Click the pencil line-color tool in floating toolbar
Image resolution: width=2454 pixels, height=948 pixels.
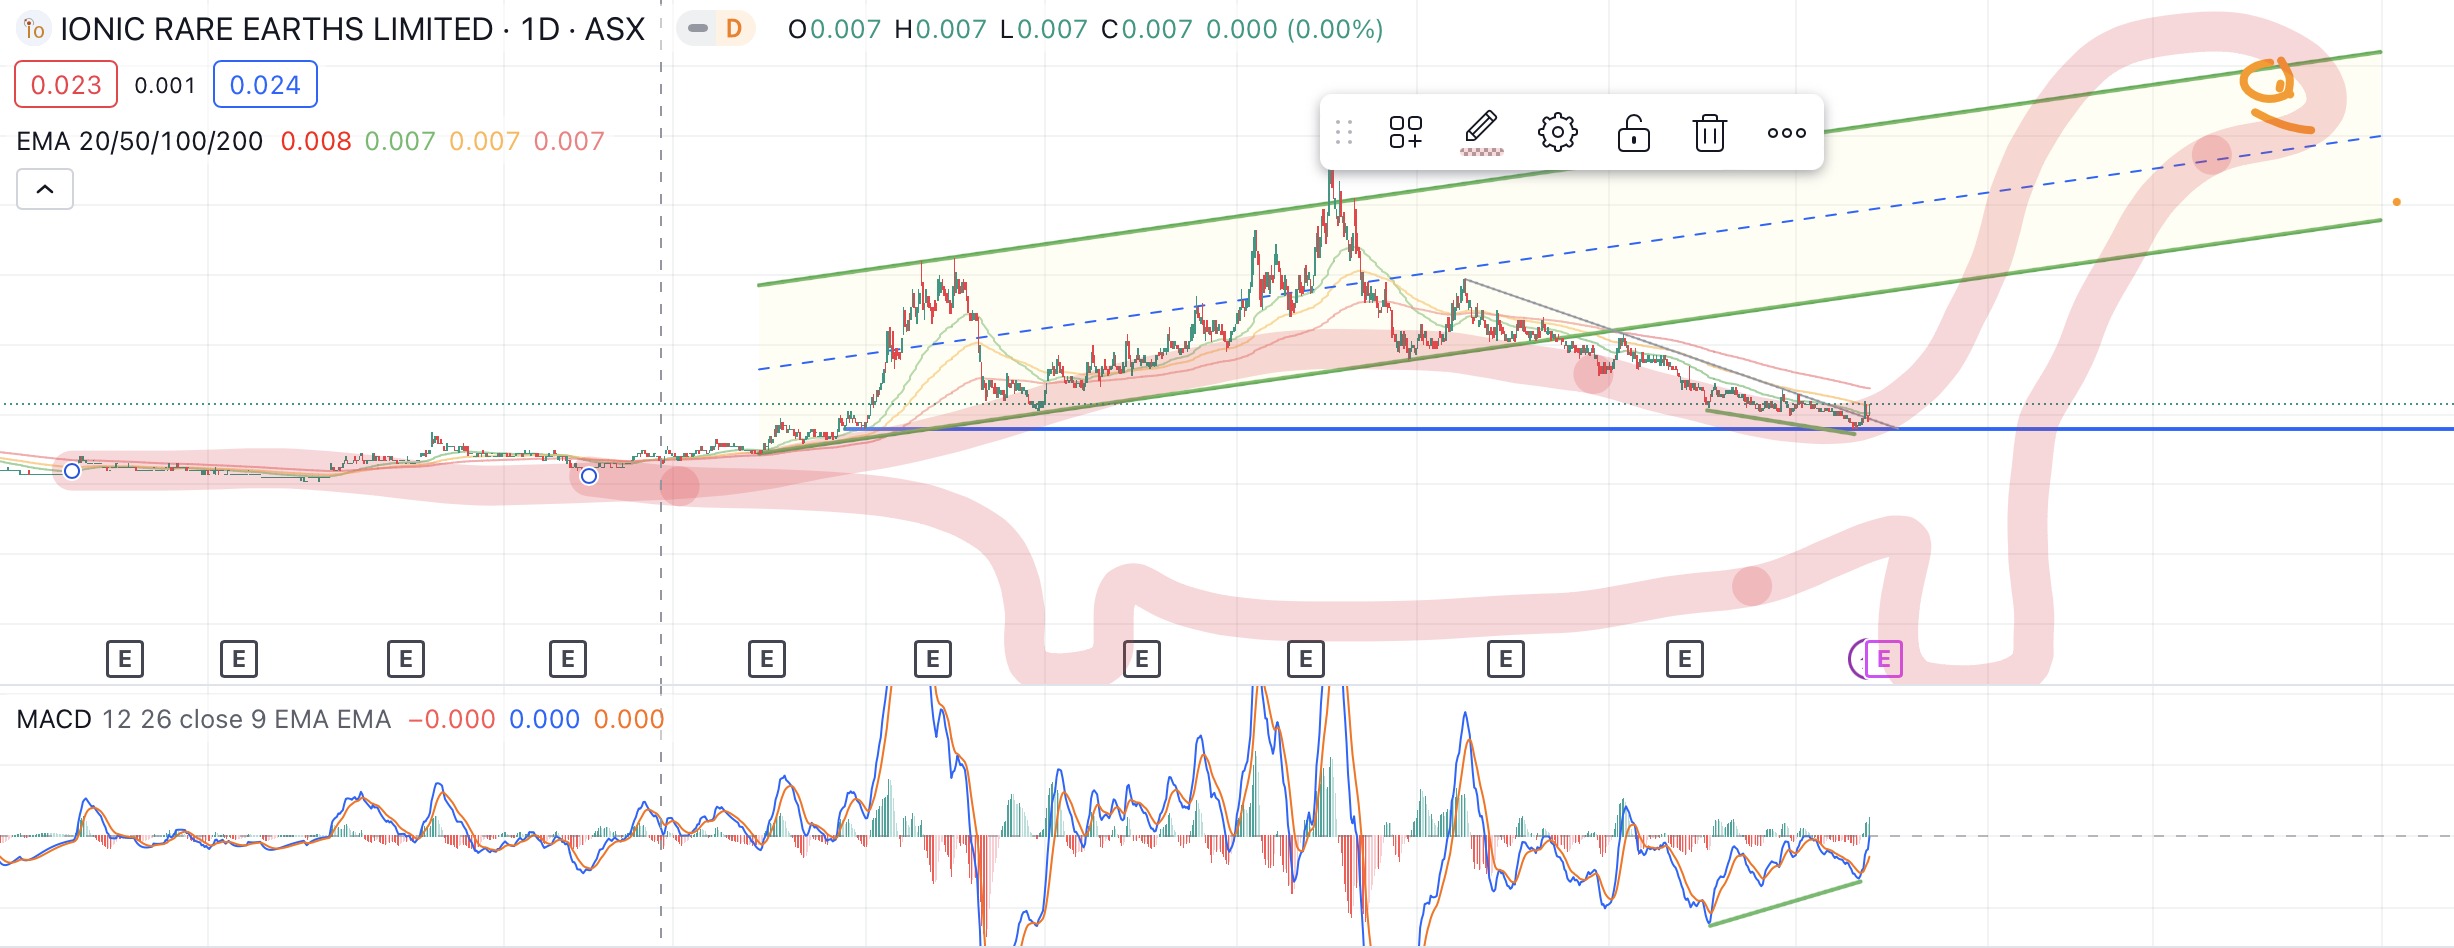click(1481, 132)
